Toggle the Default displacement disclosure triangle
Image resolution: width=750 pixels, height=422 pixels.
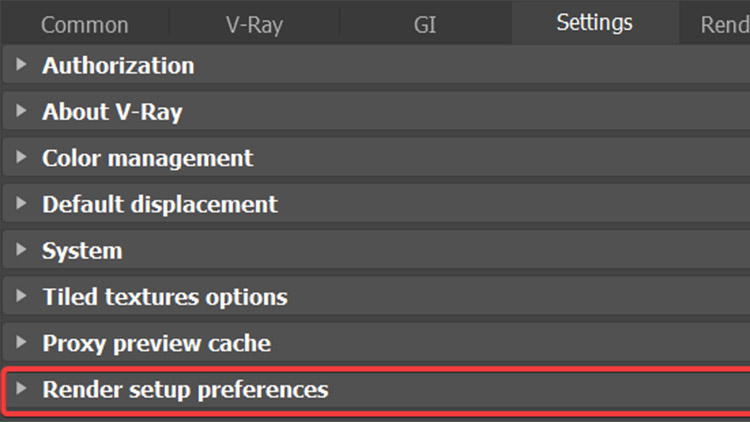tap(23, 204)
